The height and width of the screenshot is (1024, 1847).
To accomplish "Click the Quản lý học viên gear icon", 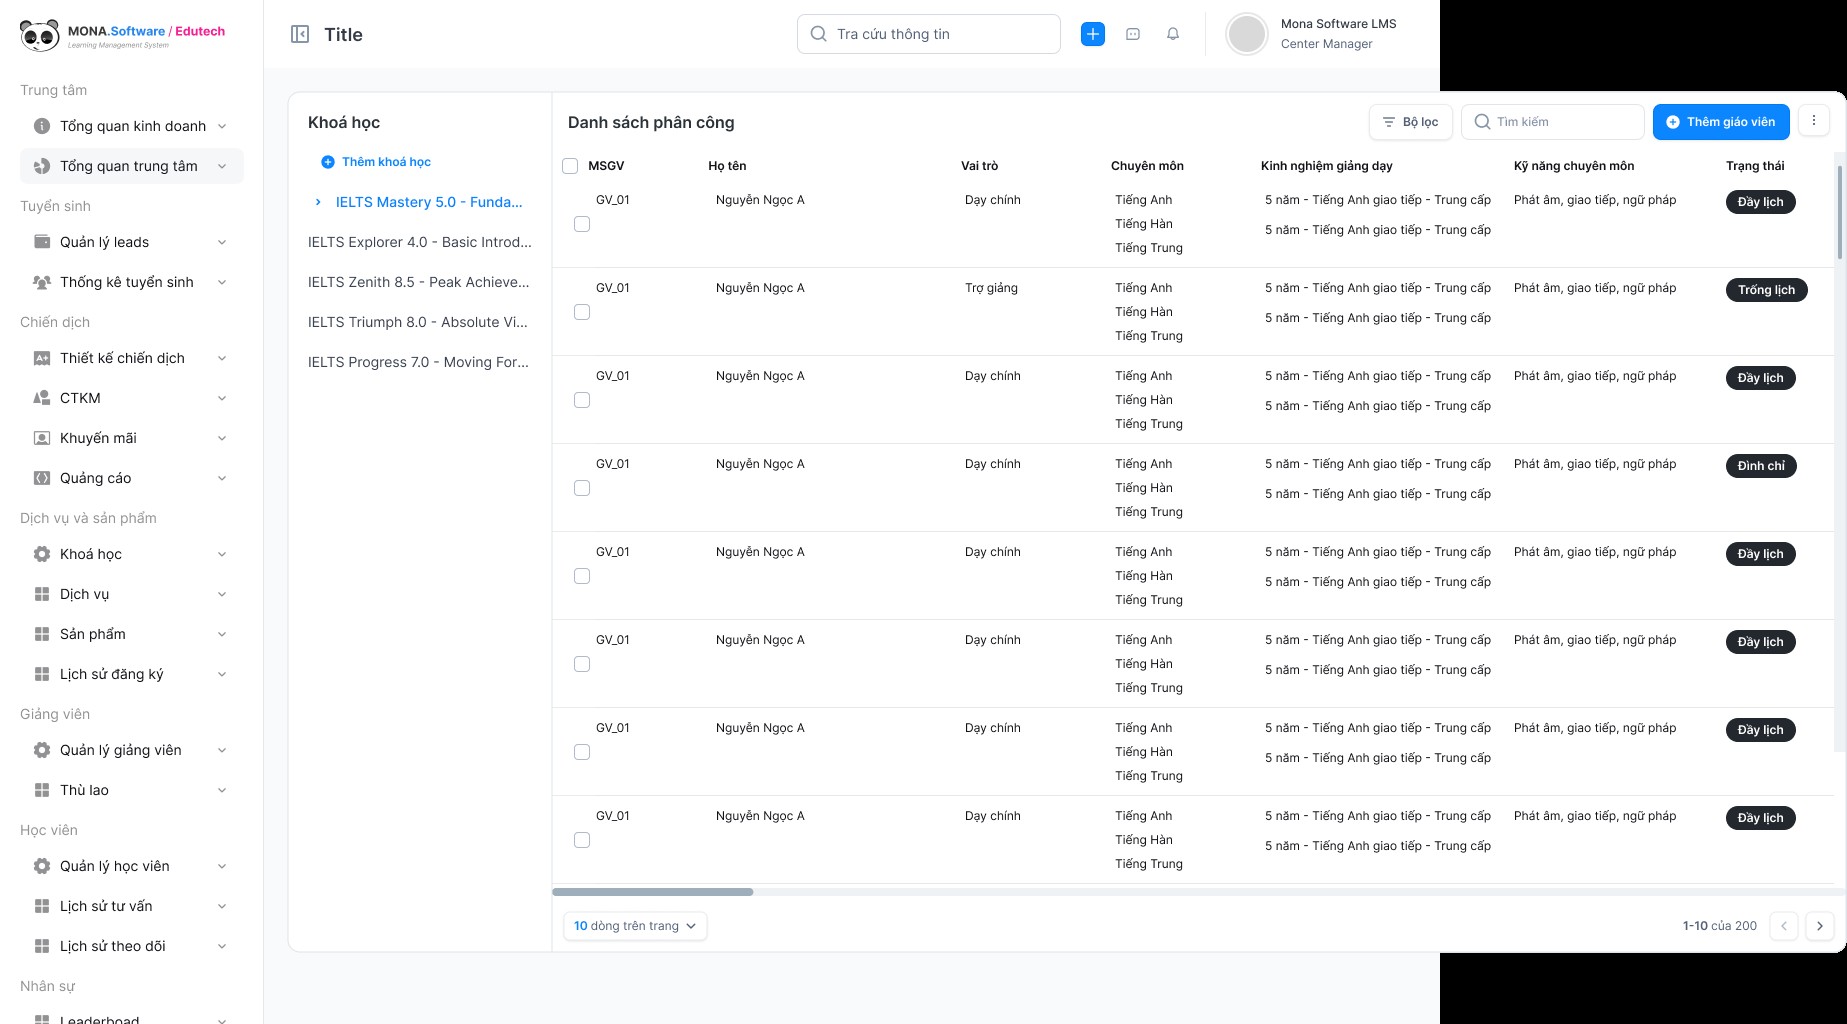I will click(x=42, y=866).
